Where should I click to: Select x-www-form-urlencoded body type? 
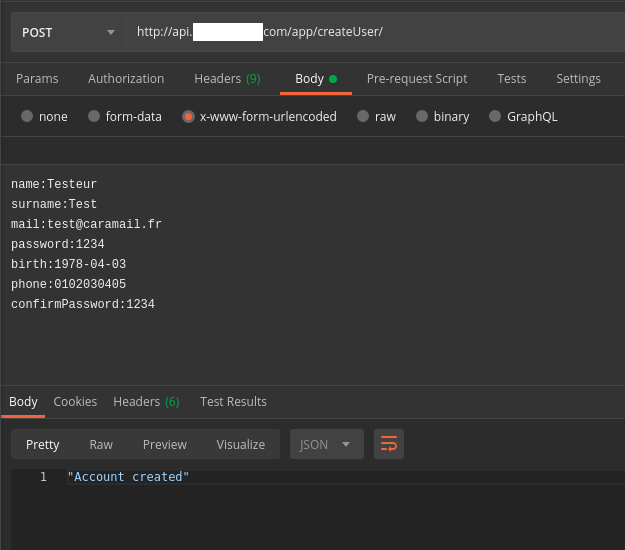tap(188, 116)
